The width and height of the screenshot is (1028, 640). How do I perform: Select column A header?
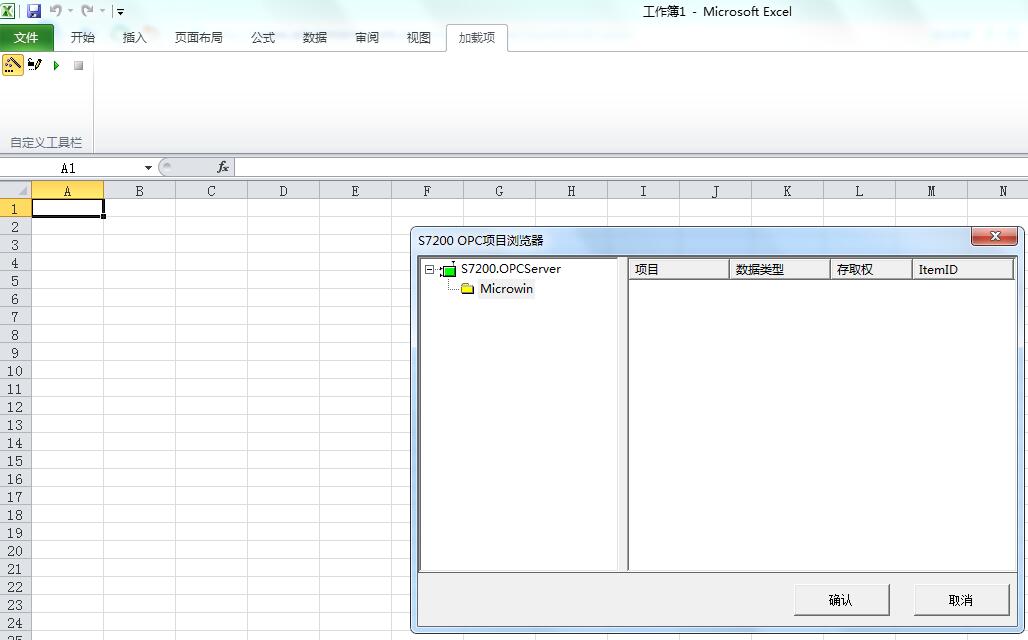click(68, 191)
